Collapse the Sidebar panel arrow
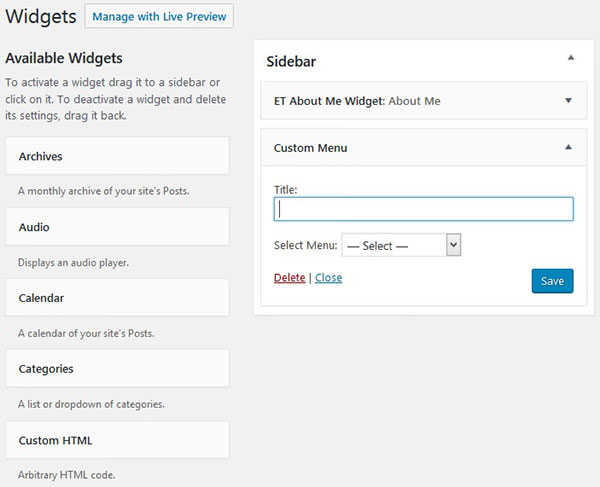This screenshot has width=600, height=487. 571,58
